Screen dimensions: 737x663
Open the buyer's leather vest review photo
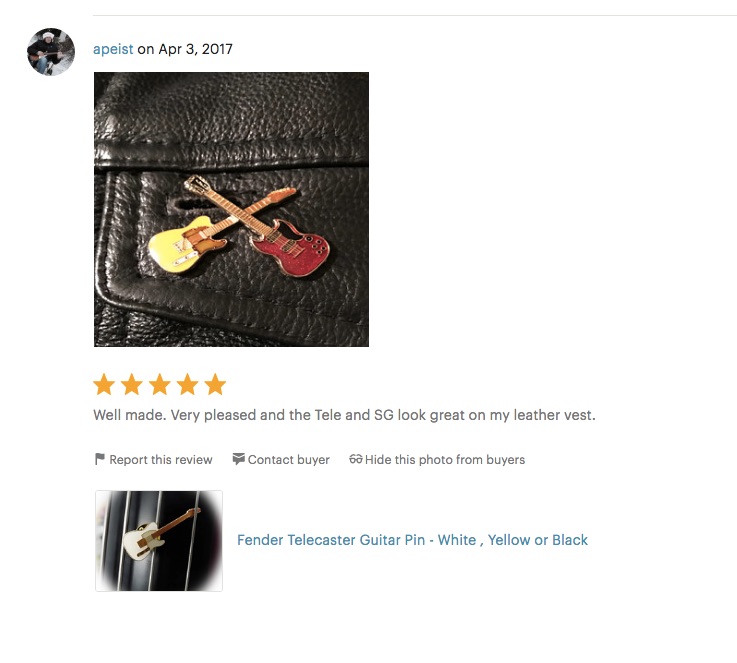[x=231, y=210]
